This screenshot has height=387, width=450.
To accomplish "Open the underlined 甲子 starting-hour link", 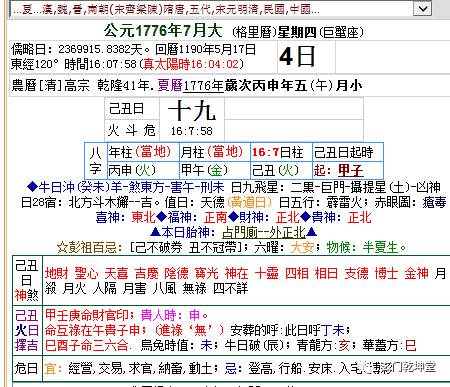I will click(351, 171).
